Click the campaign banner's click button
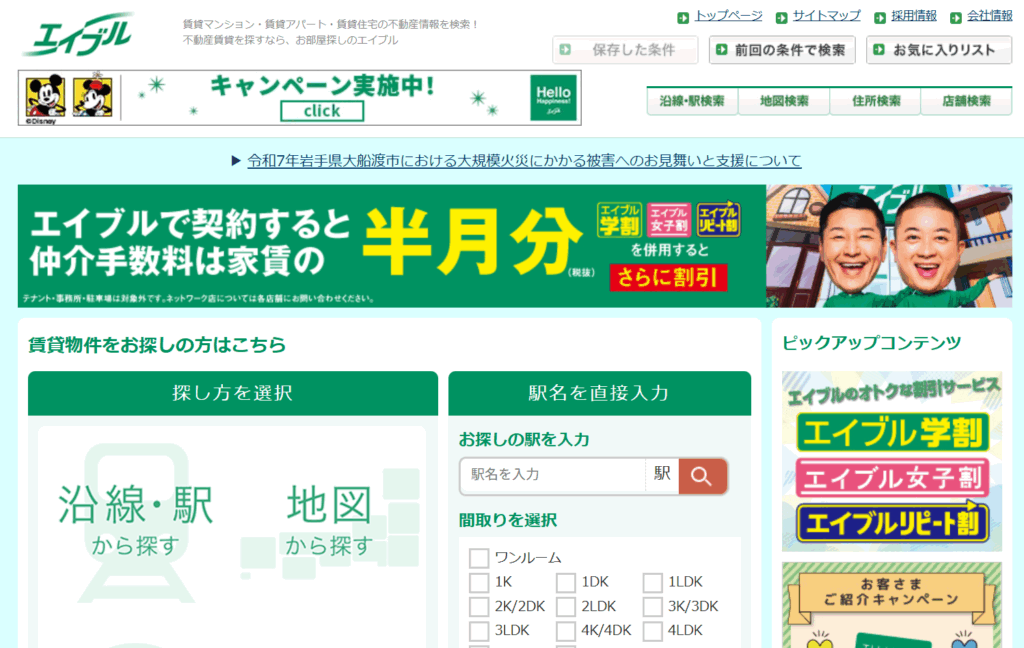1024x648 pixels. pos(322,111)
